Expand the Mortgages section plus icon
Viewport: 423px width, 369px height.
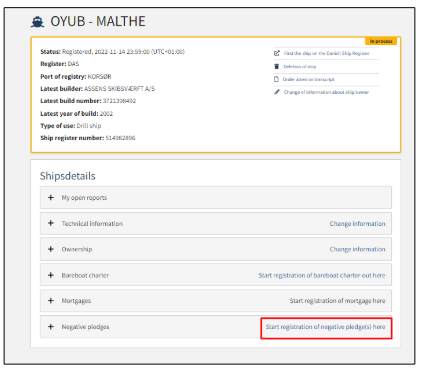[51, 300]
